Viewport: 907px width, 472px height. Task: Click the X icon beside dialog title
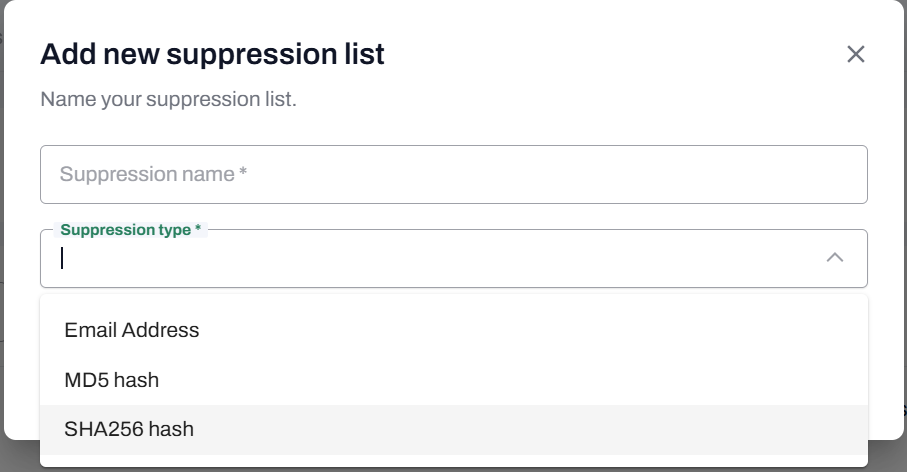click(855, 54)
